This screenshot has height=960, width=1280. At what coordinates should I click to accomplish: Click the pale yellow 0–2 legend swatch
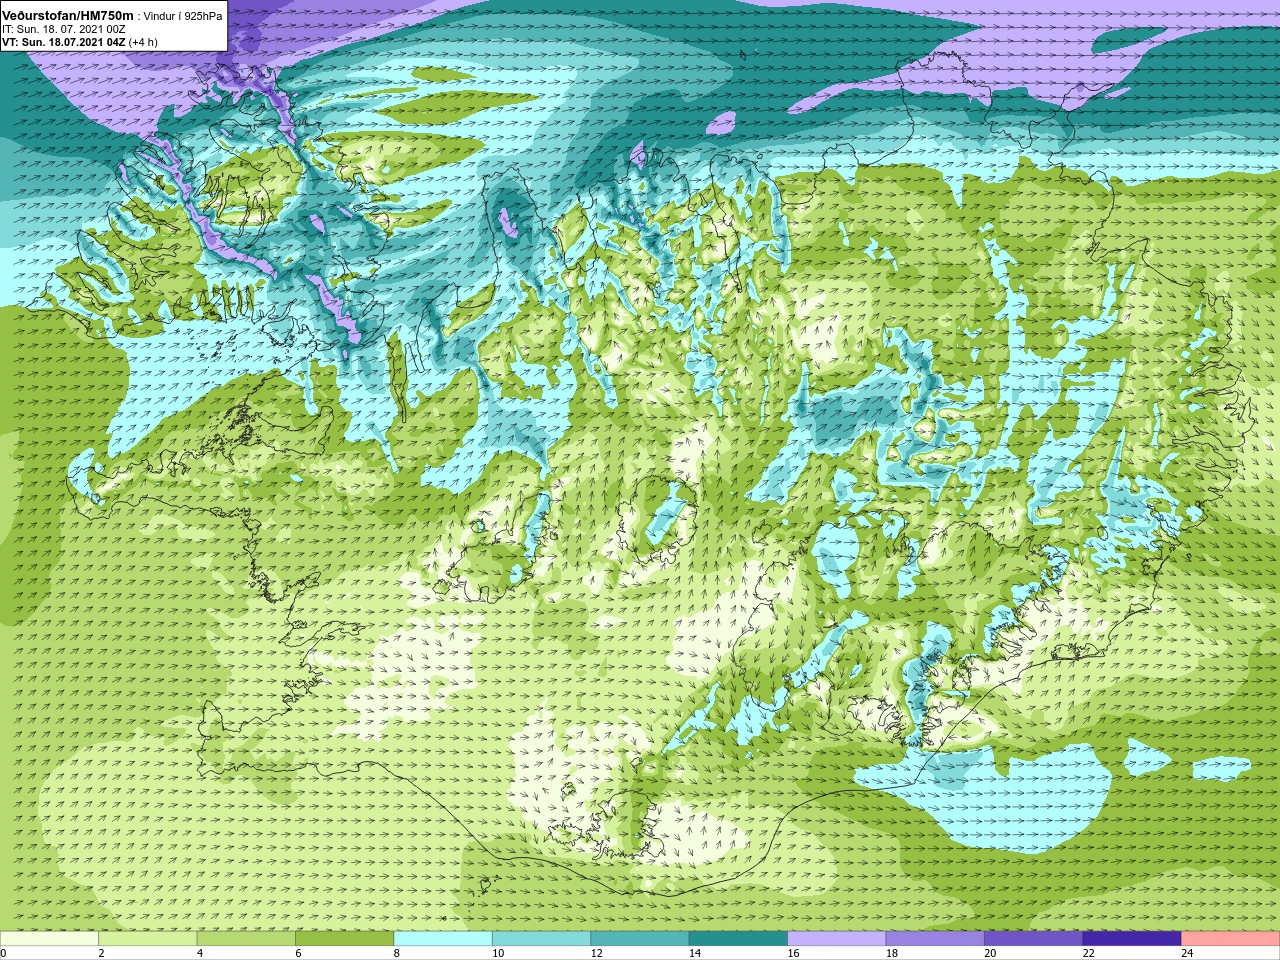click(49, 939)
